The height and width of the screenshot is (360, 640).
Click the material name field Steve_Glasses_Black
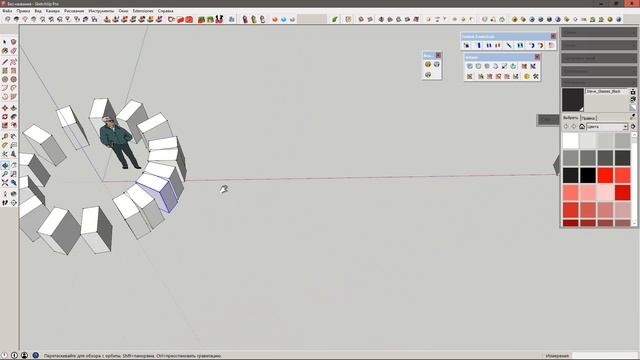click(x=607, y=92)
